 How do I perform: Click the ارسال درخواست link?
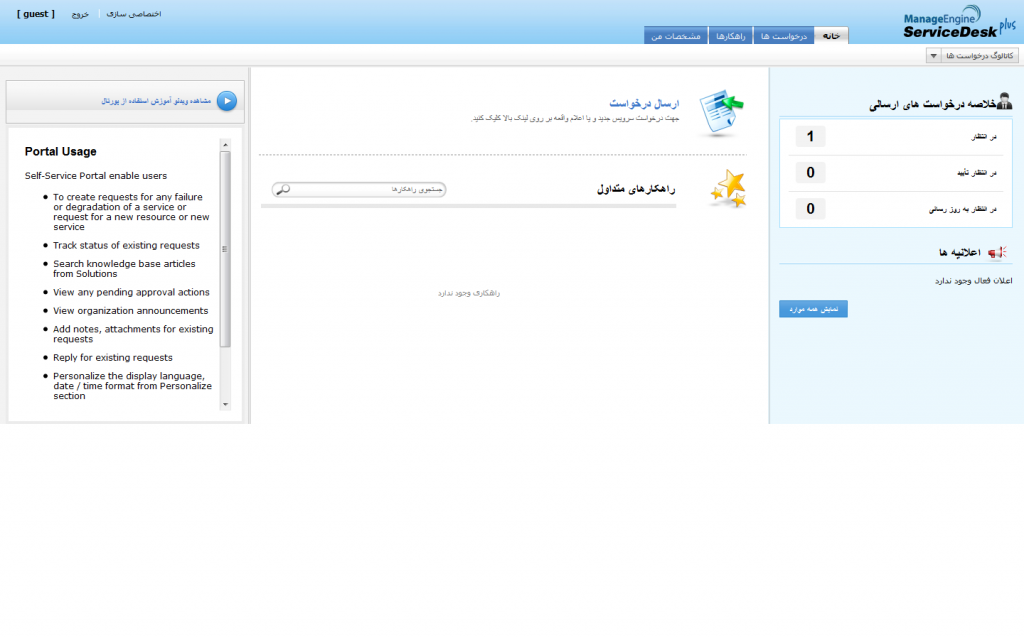pos(645,104)
